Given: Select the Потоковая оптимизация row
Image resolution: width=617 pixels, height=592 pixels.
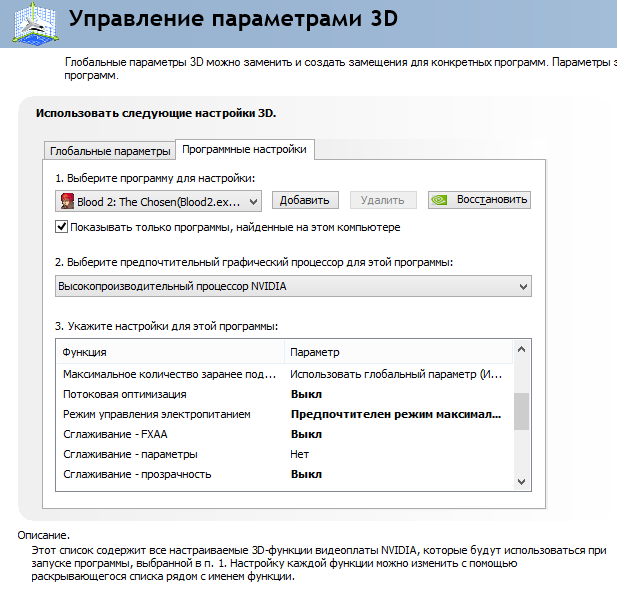Looking at the screenshot, I should [x=285, y=394].
